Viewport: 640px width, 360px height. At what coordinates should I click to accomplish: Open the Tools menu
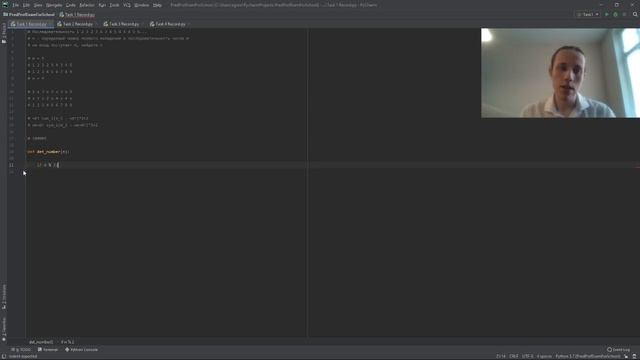pyautogui.click(x=114, y=5)
